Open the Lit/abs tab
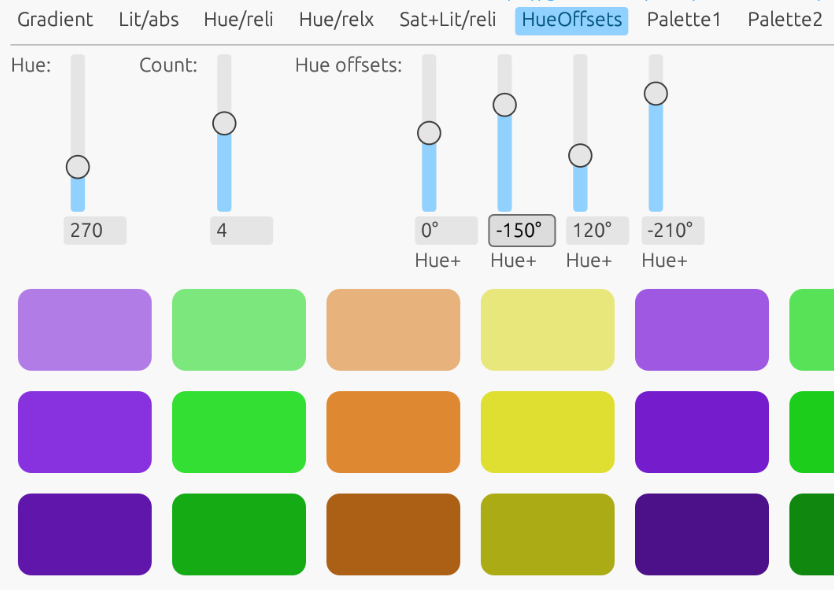This screenshot has width=834, height=590. [148, 20]
